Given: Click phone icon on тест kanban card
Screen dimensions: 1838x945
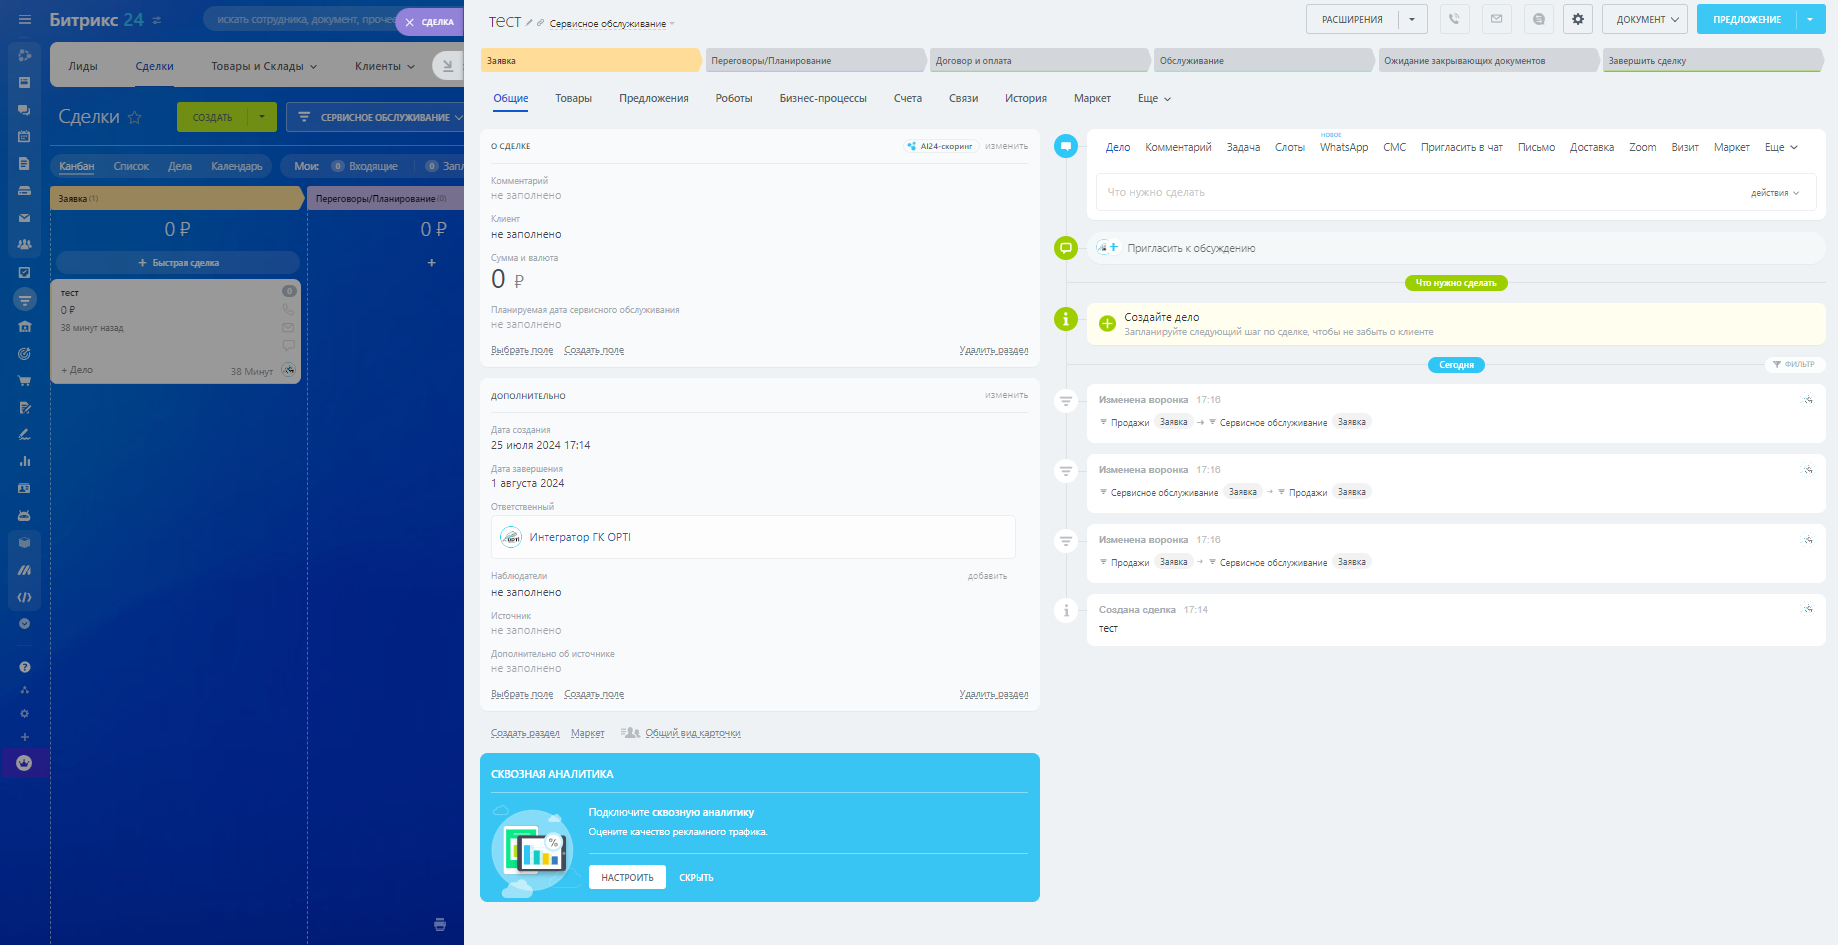Looking at the screenshot, I should click(288, 310).
